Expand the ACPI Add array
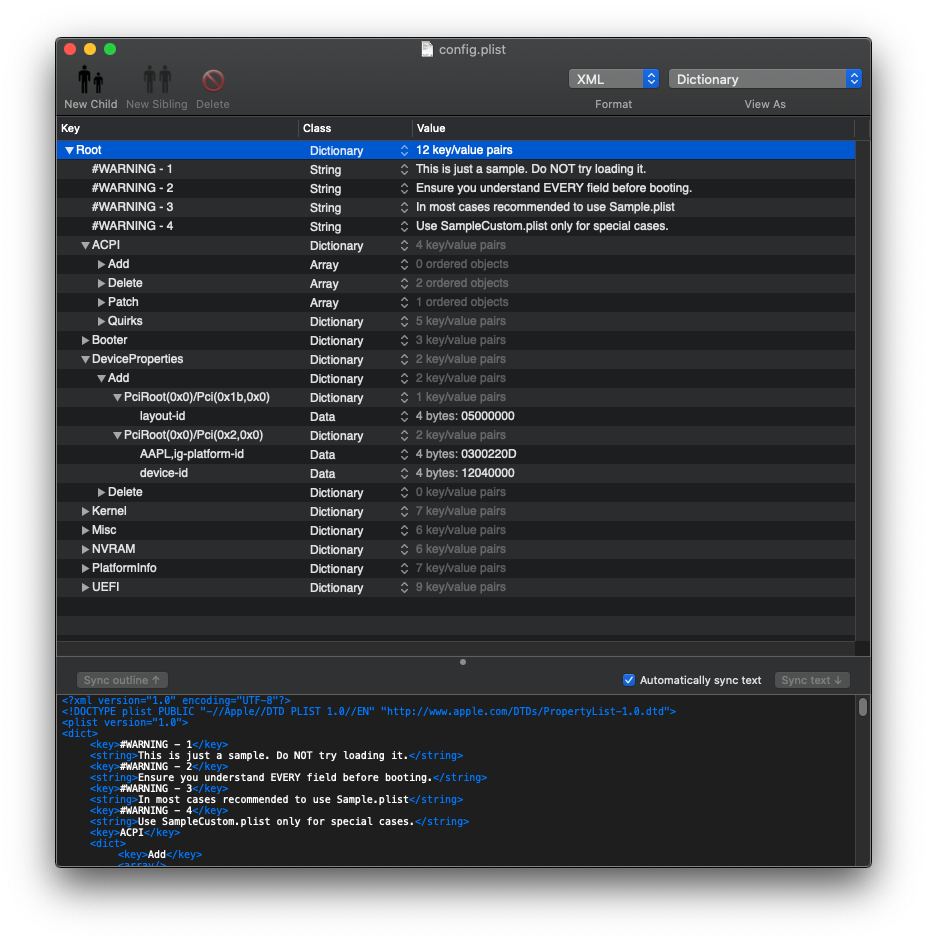Viewport: 927px width, 941px height. tap(101, 265)
